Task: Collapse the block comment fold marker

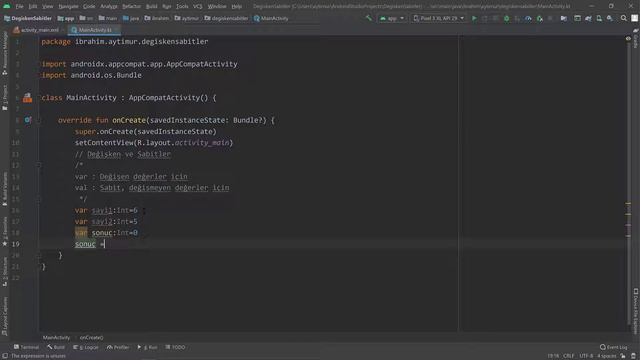Action: point(39,165)
